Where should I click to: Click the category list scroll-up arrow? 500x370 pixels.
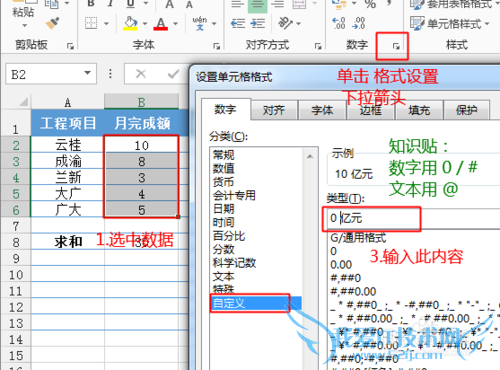[x=310, y=156]
